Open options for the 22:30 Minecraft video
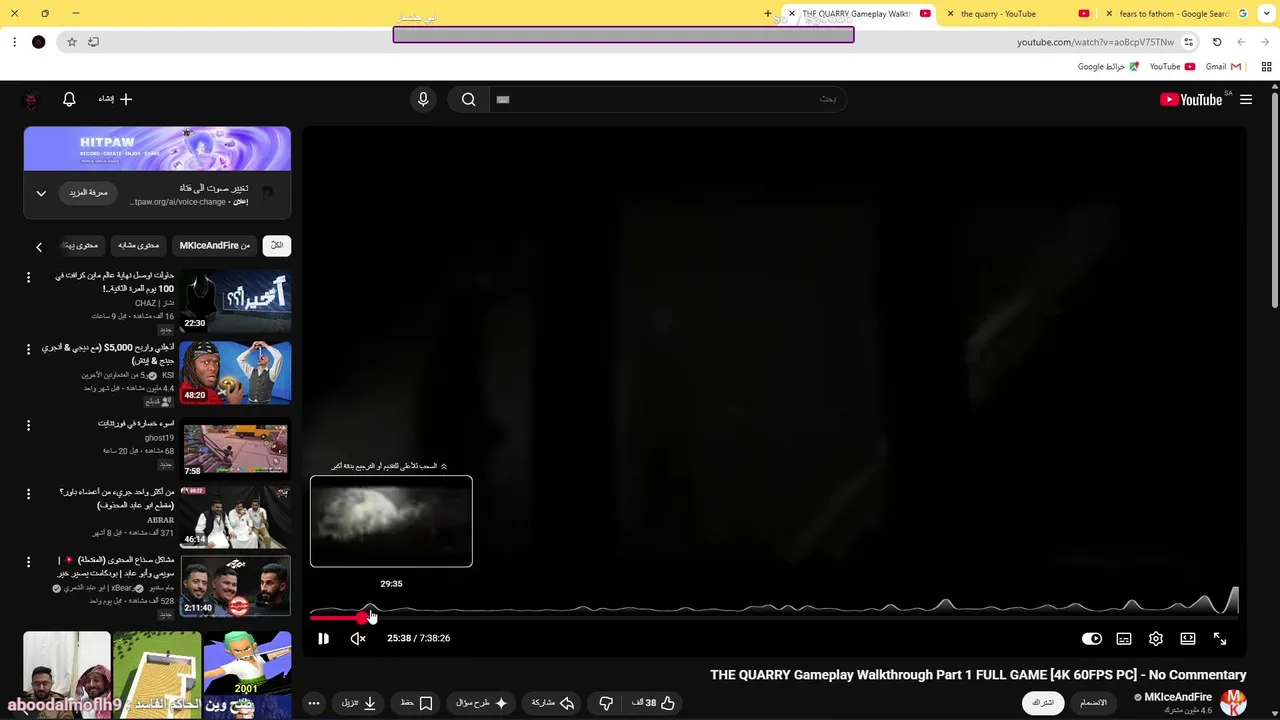 [x=28, y=277]
